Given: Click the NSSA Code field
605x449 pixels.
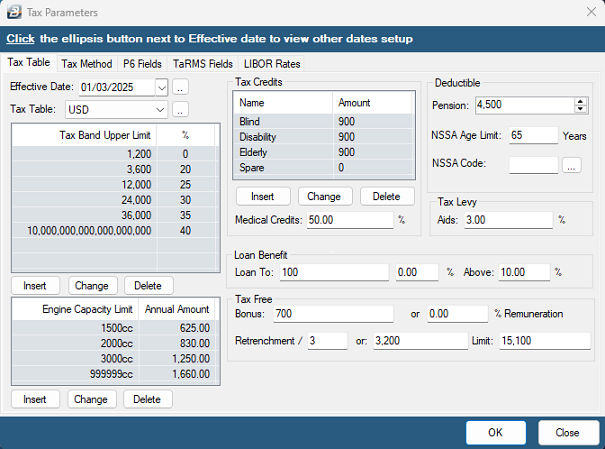Looking at the screenshot, I should (533, 165).
